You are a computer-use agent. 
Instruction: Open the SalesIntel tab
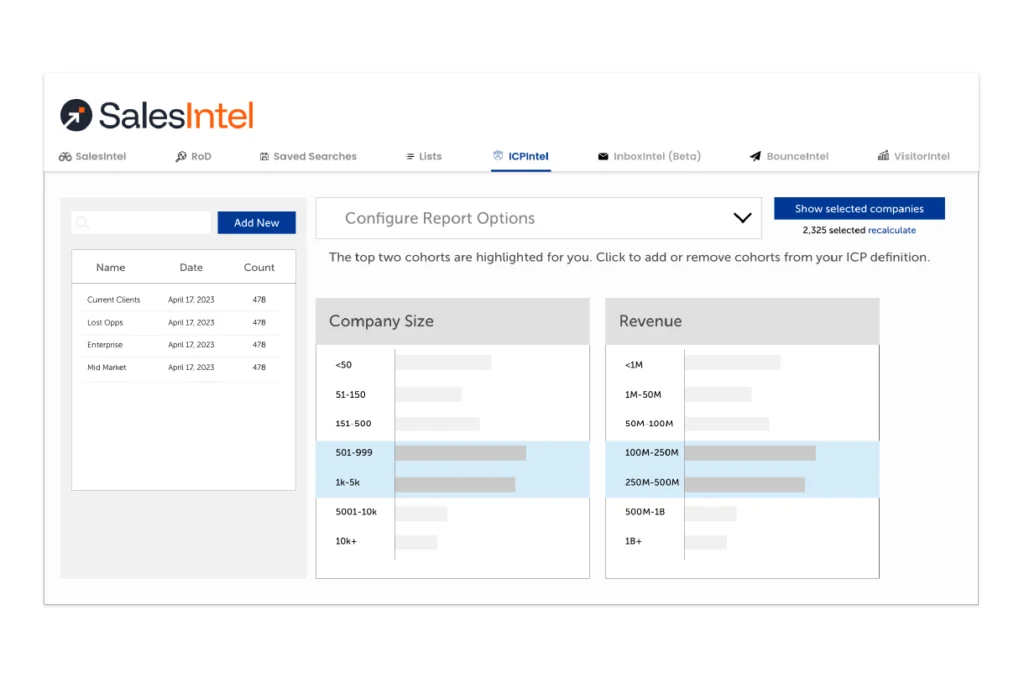(93, 156)
